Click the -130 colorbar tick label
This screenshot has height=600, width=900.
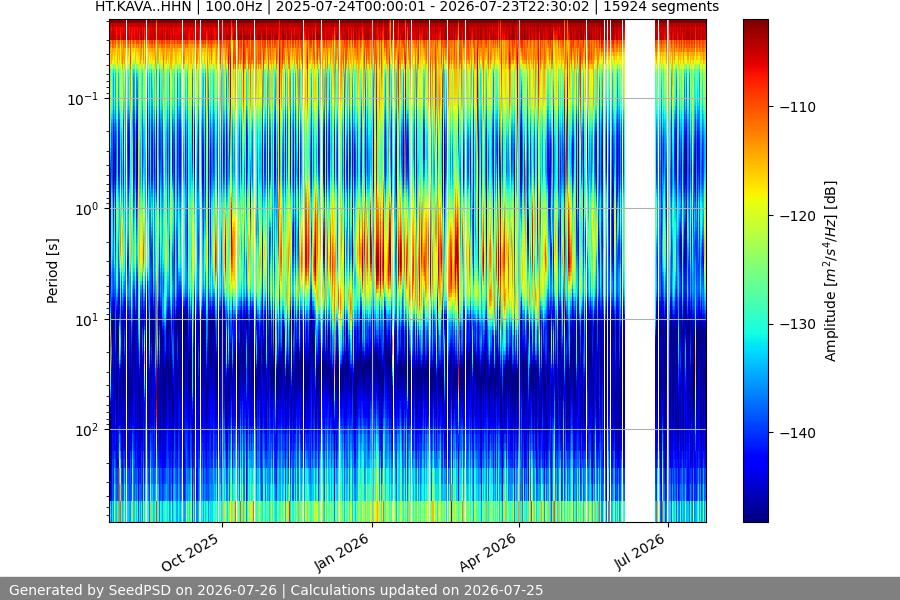point(798,324)
